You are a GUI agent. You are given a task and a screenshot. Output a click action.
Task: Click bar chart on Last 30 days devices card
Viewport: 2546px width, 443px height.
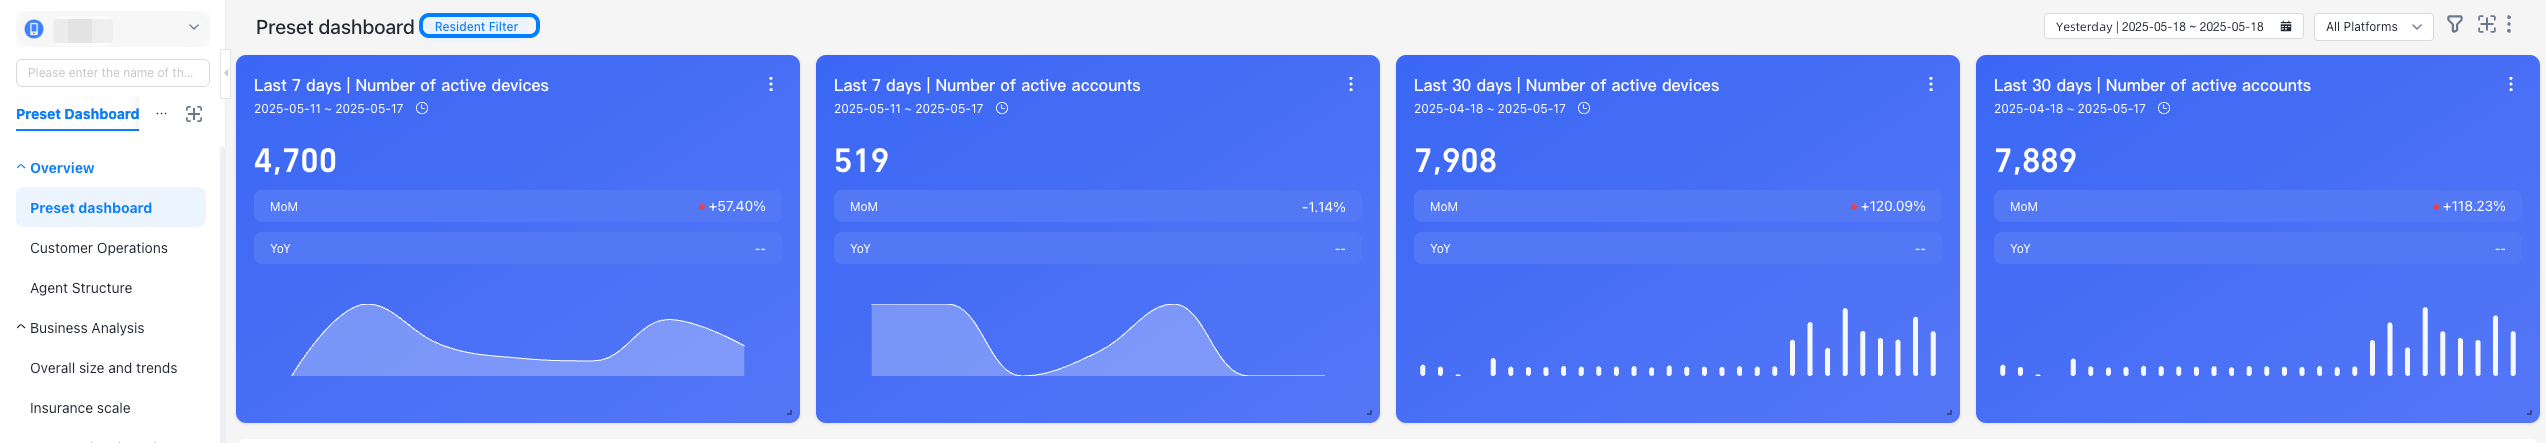tap(1678, 342)
